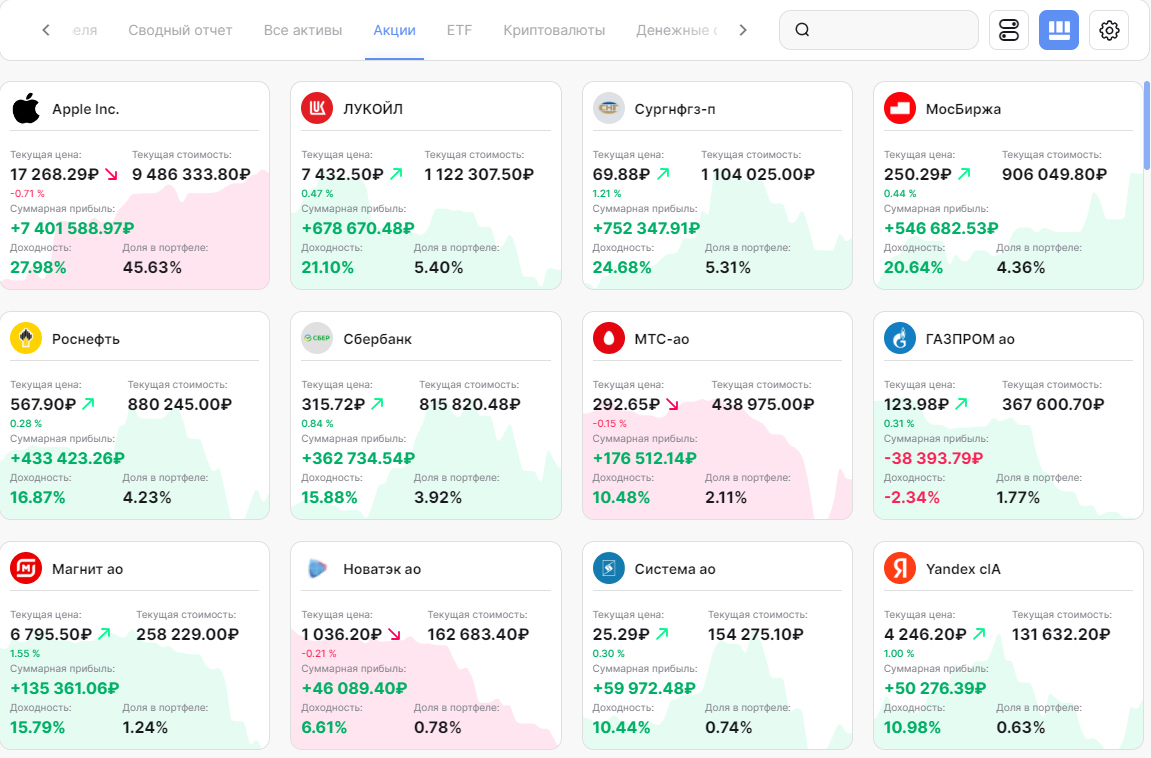Image resolution: width=1151 pixels, height=758 pixels.
Task: Click the page vertical scrollbar
Action: [x=1147, y=126]
